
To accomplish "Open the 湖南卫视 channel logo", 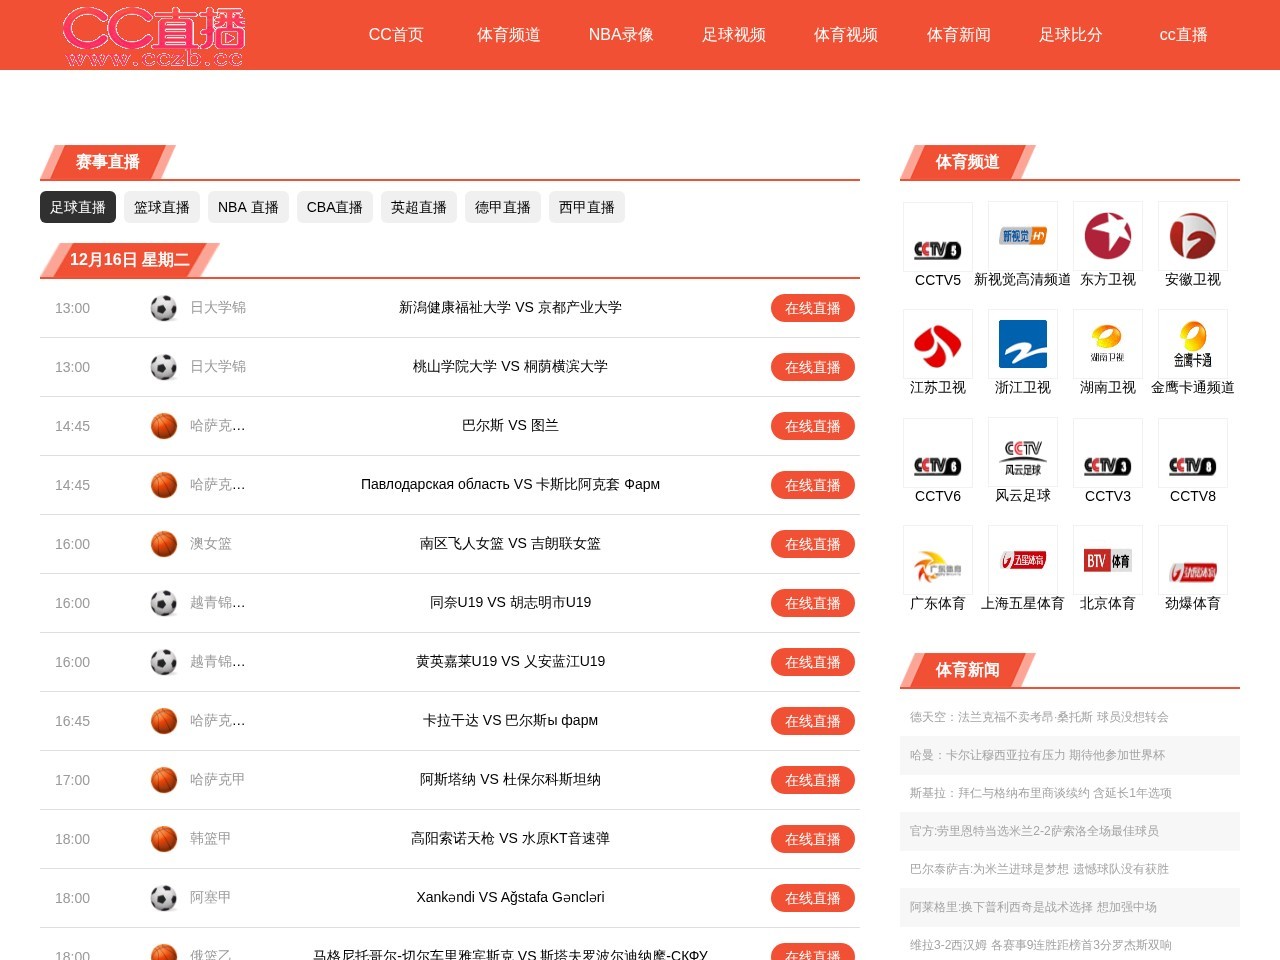I will pyautogui.click(x=1107, y=344).
